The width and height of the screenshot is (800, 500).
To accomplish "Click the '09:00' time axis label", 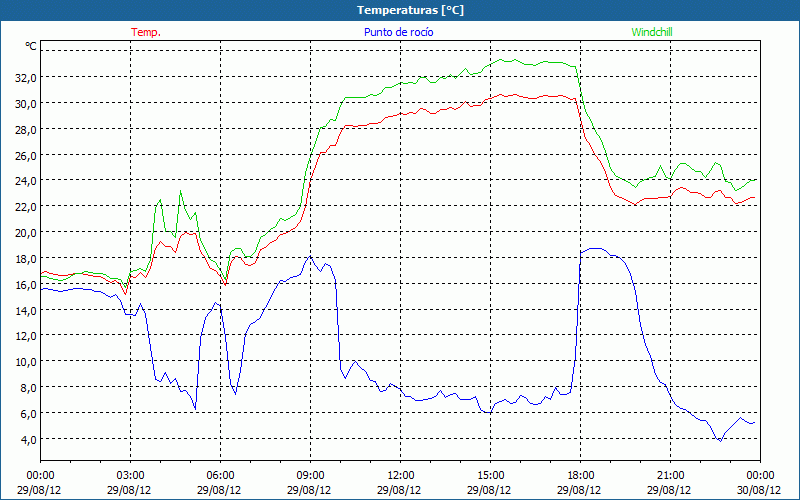I will coord(310,476).
